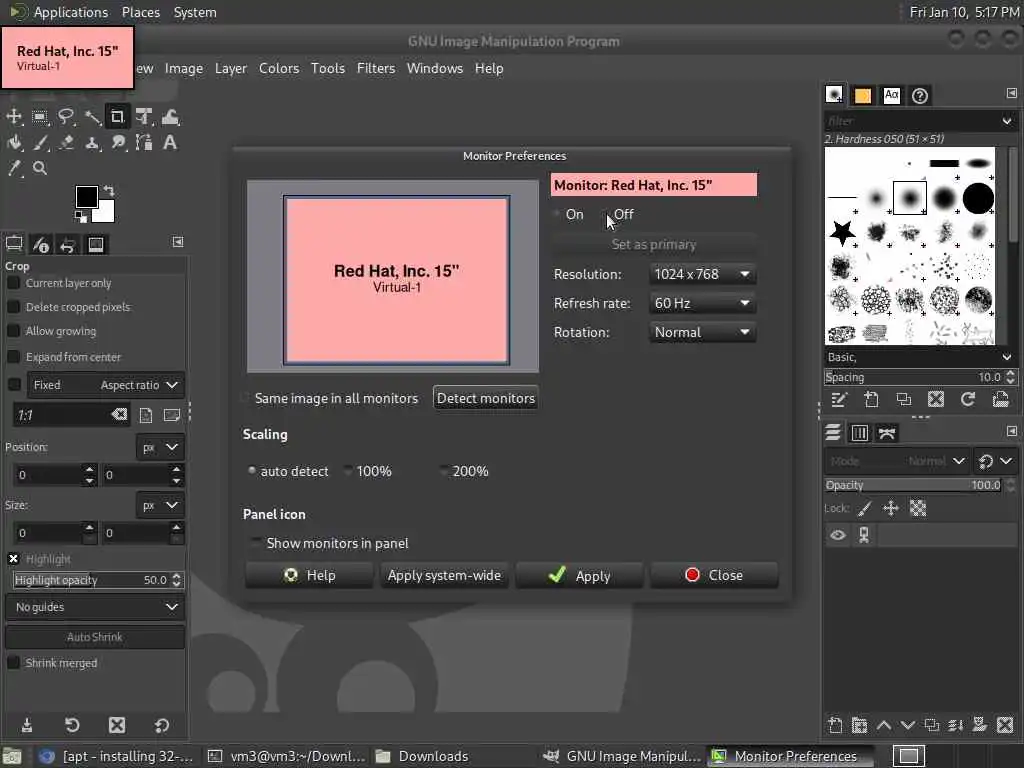Select the Smudge tool

118,142
